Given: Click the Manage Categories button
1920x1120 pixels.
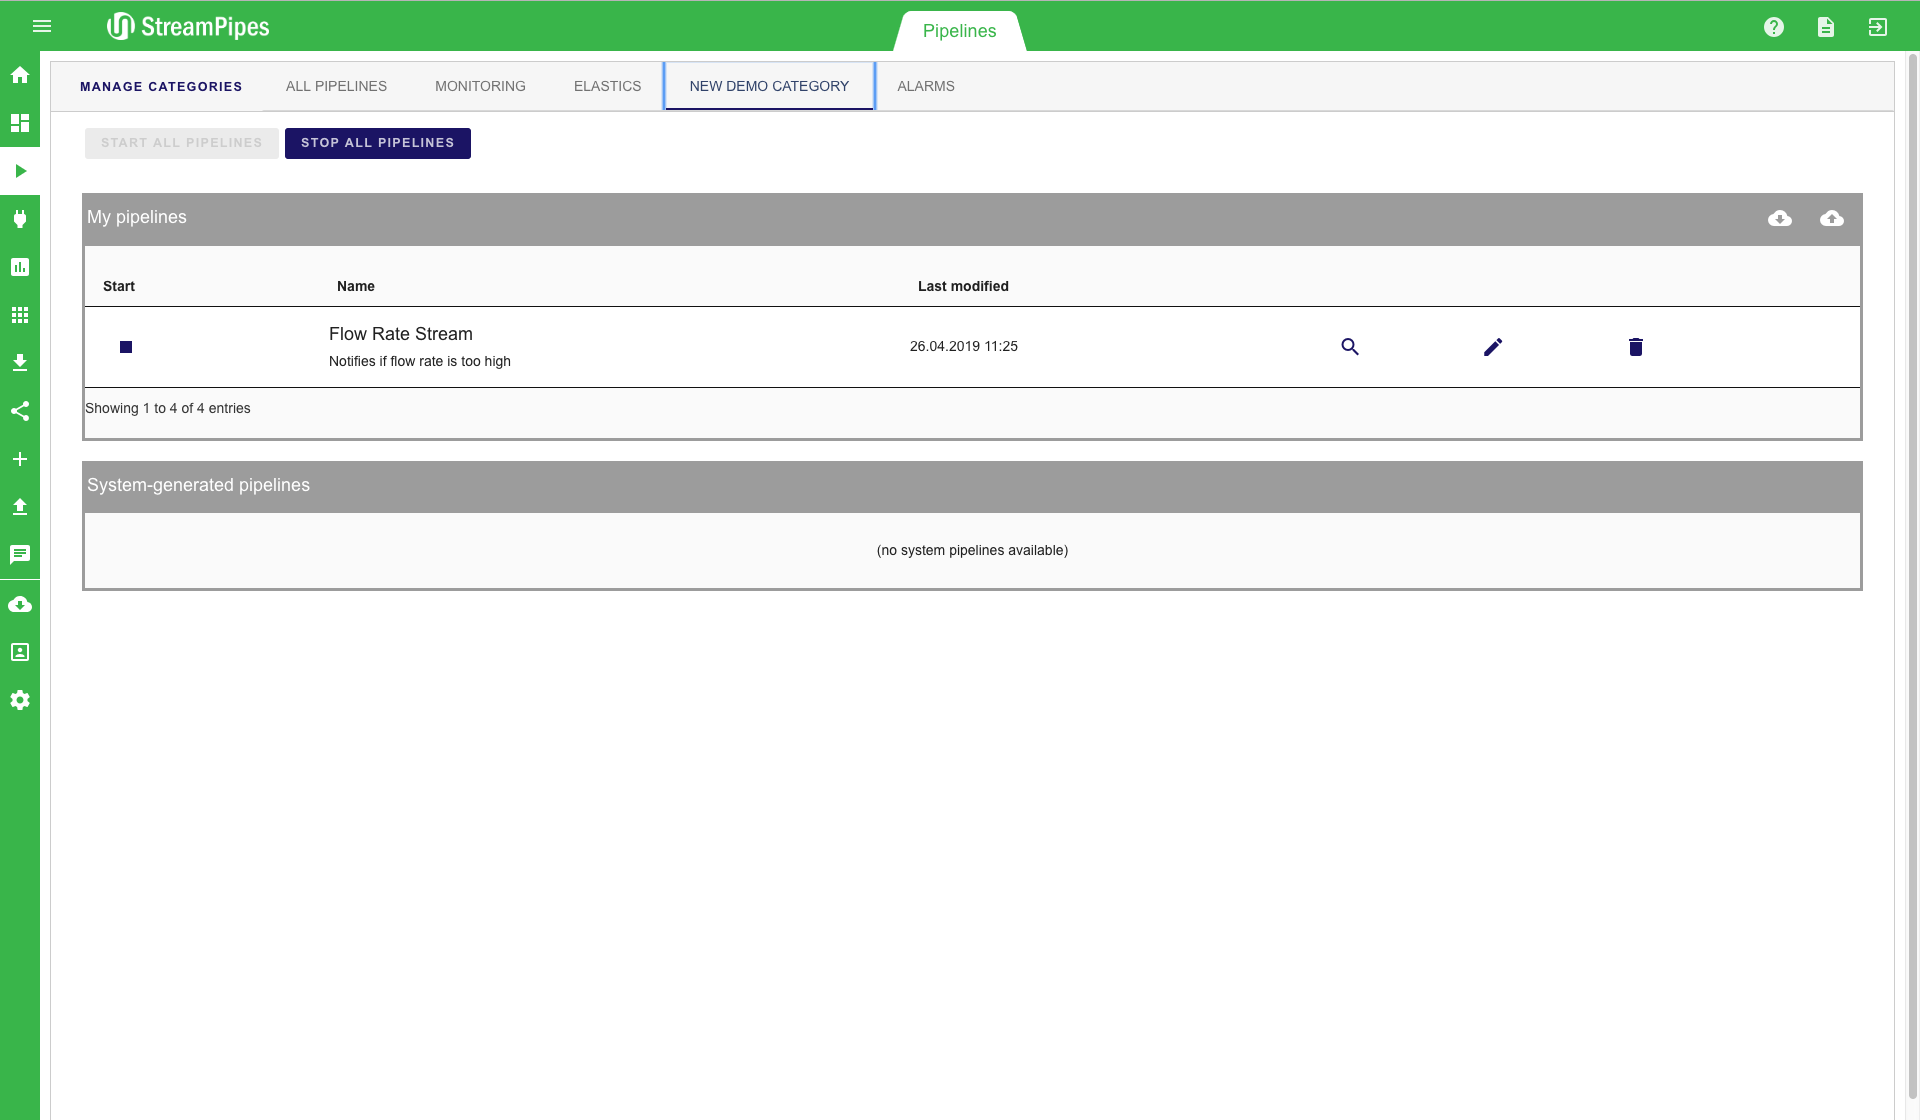Looking at the screenshot, I should [161, 87].
